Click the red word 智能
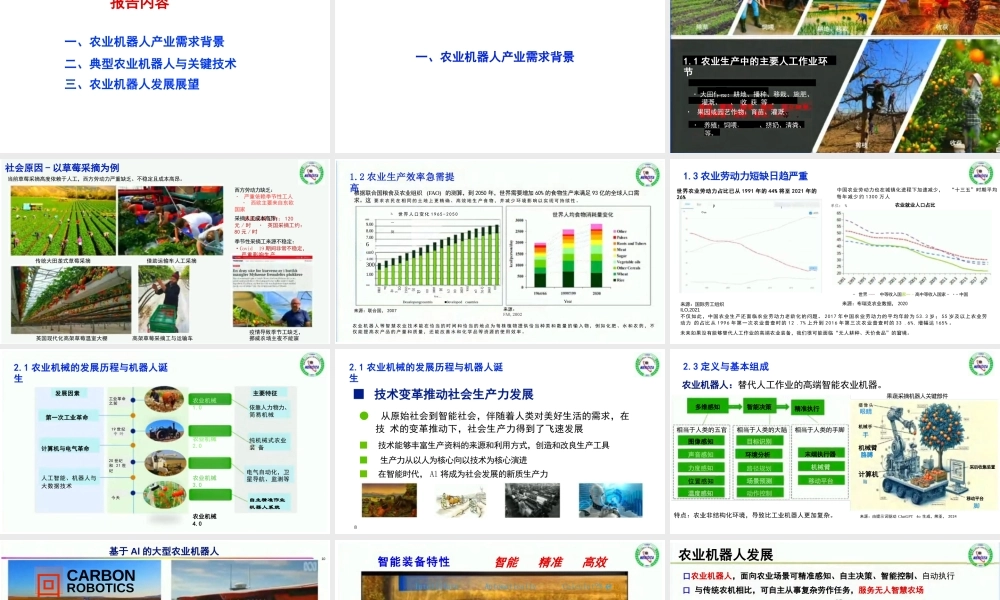This screenshot has width=1000, height=600. (506, 562)
